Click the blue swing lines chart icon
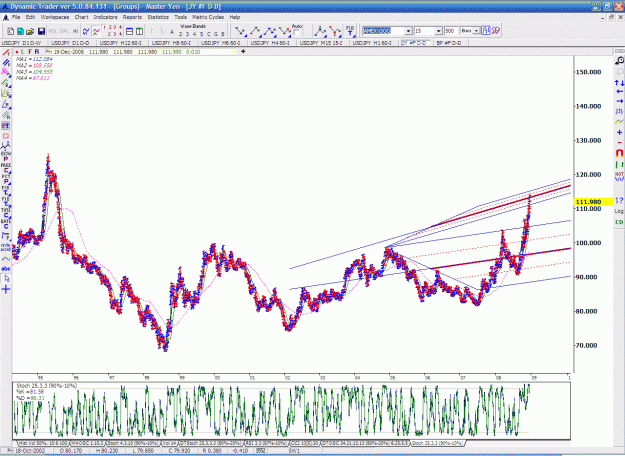Screen dimensions: 625x456 point(86,31)
